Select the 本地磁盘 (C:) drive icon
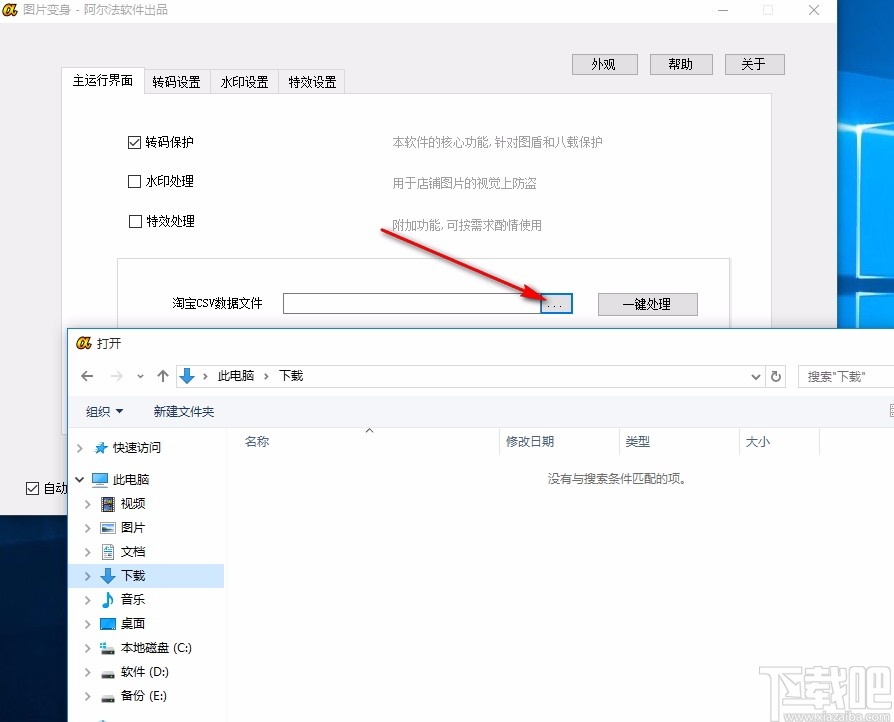The image size is (894, 722). tap(107, 647)
